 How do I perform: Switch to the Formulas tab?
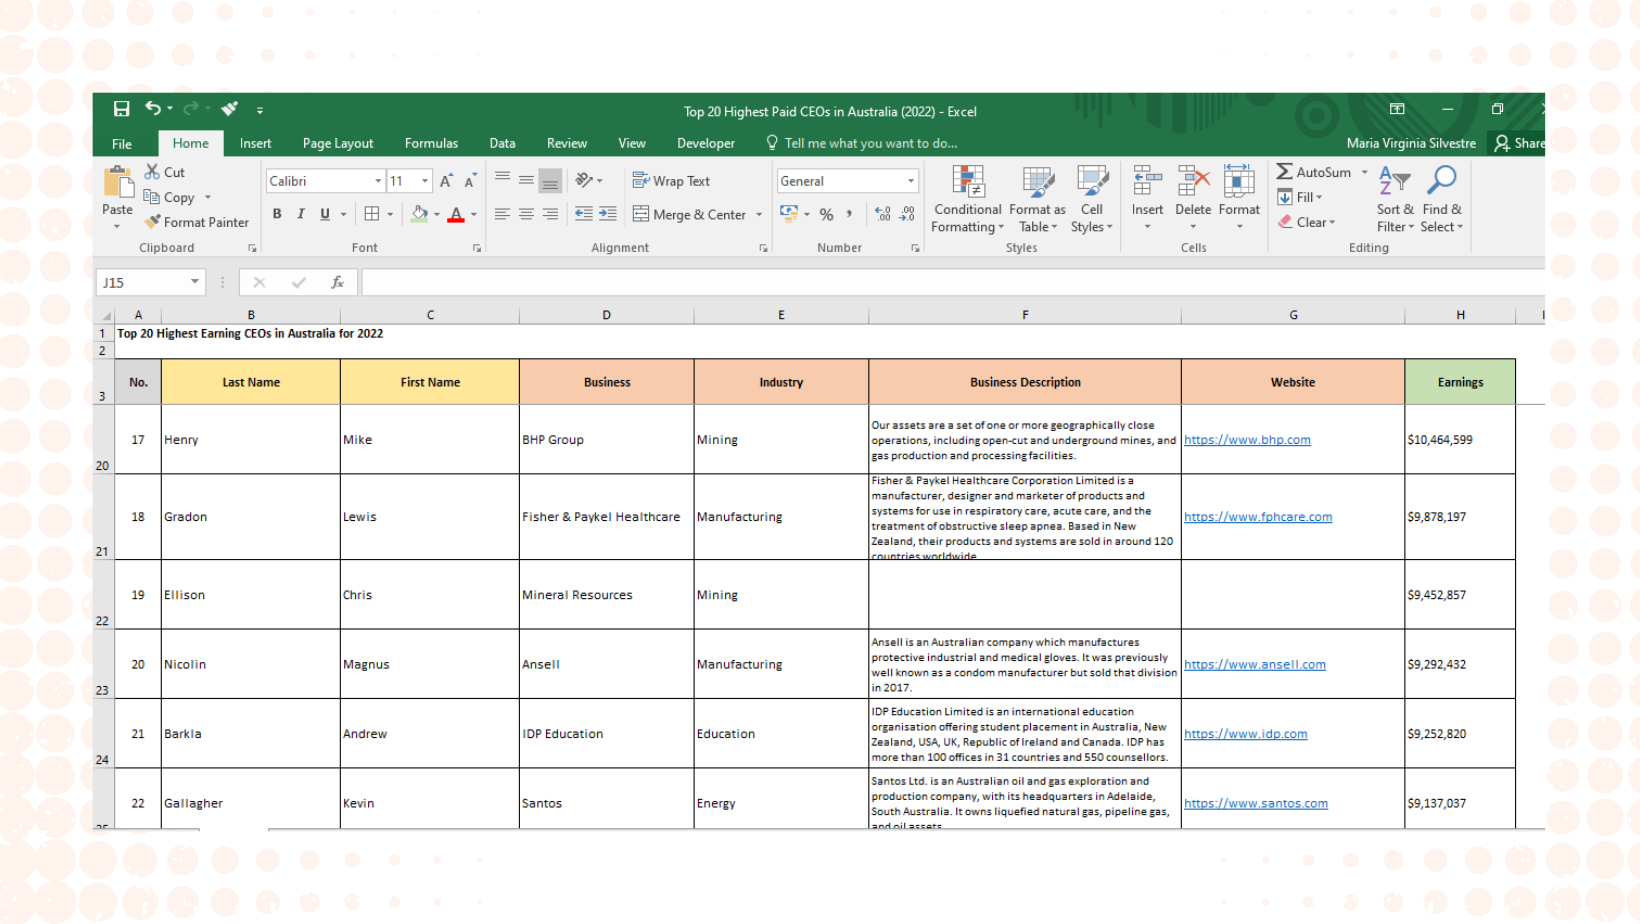(x=431, y=143)
